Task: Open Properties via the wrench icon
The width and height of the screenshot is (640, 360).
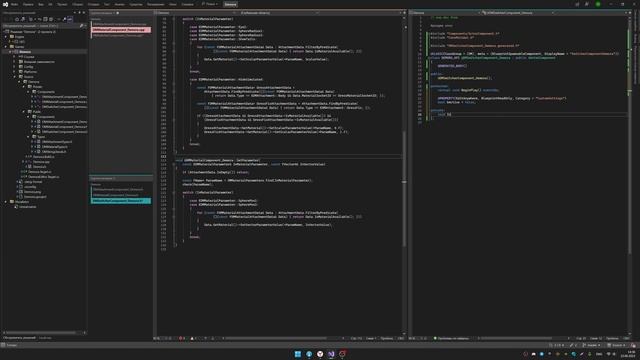Action: tap(64, 19)
